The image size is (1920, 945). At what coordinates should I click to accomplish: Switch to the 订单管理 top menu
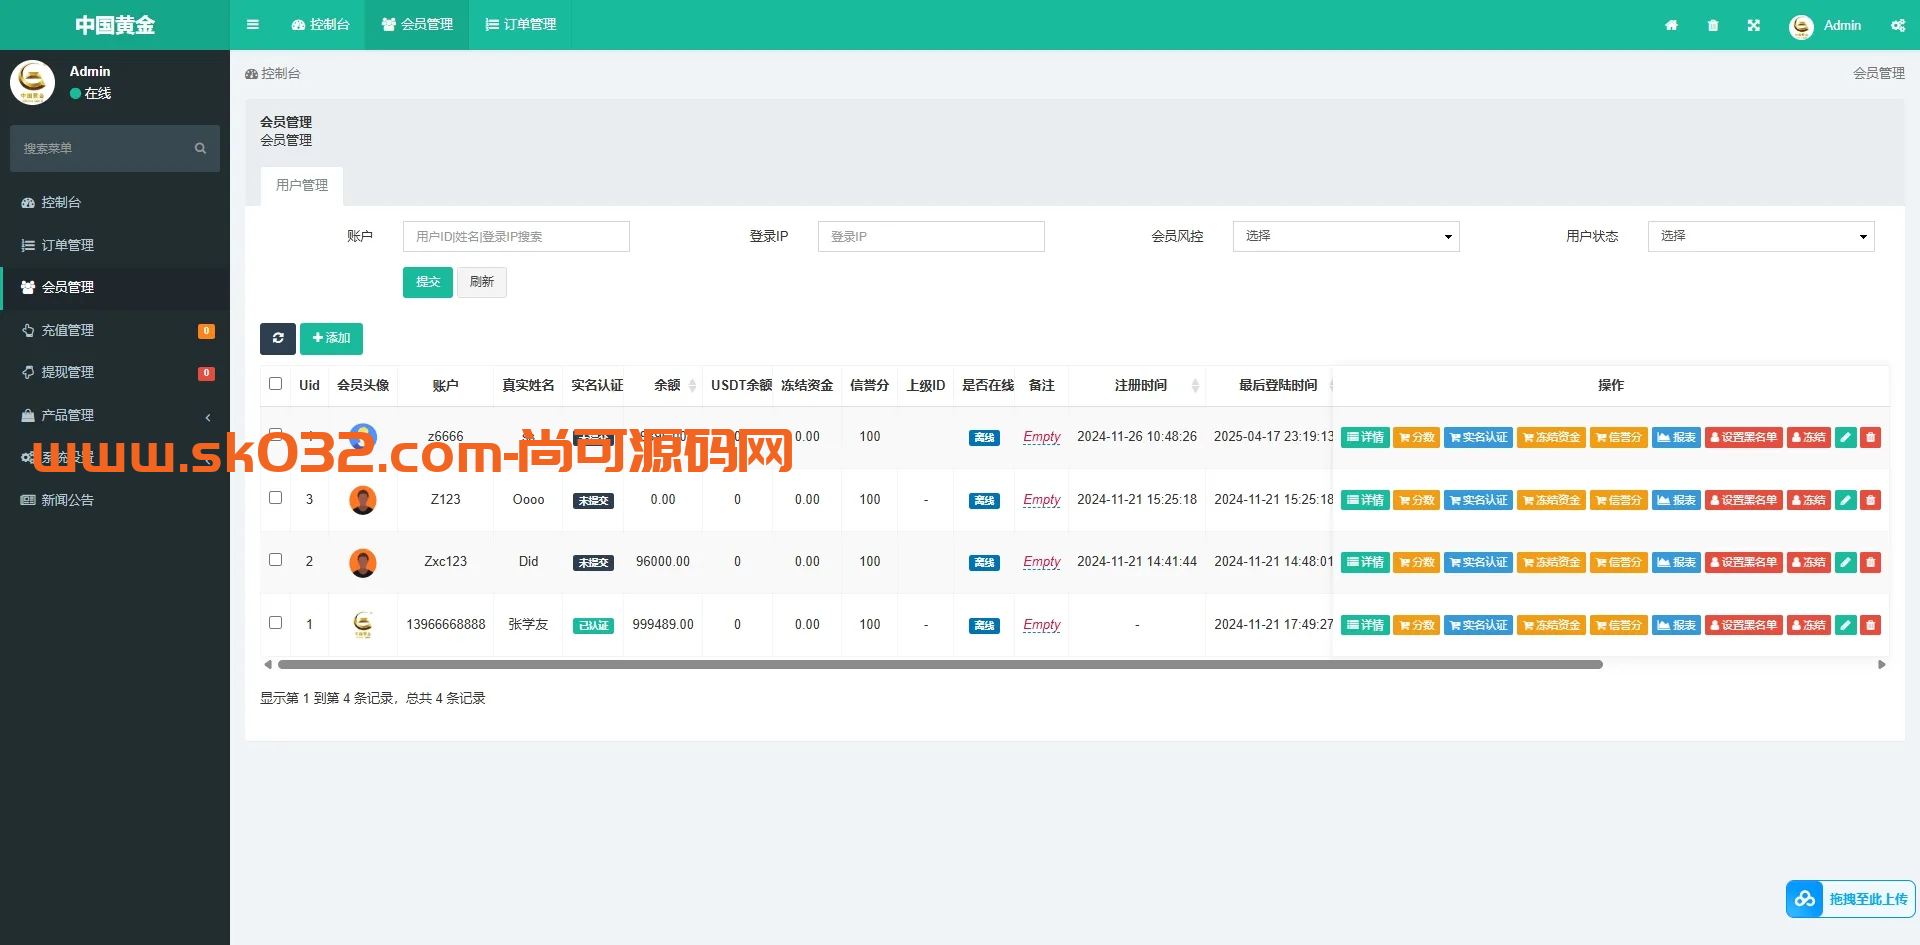(519, 24)
